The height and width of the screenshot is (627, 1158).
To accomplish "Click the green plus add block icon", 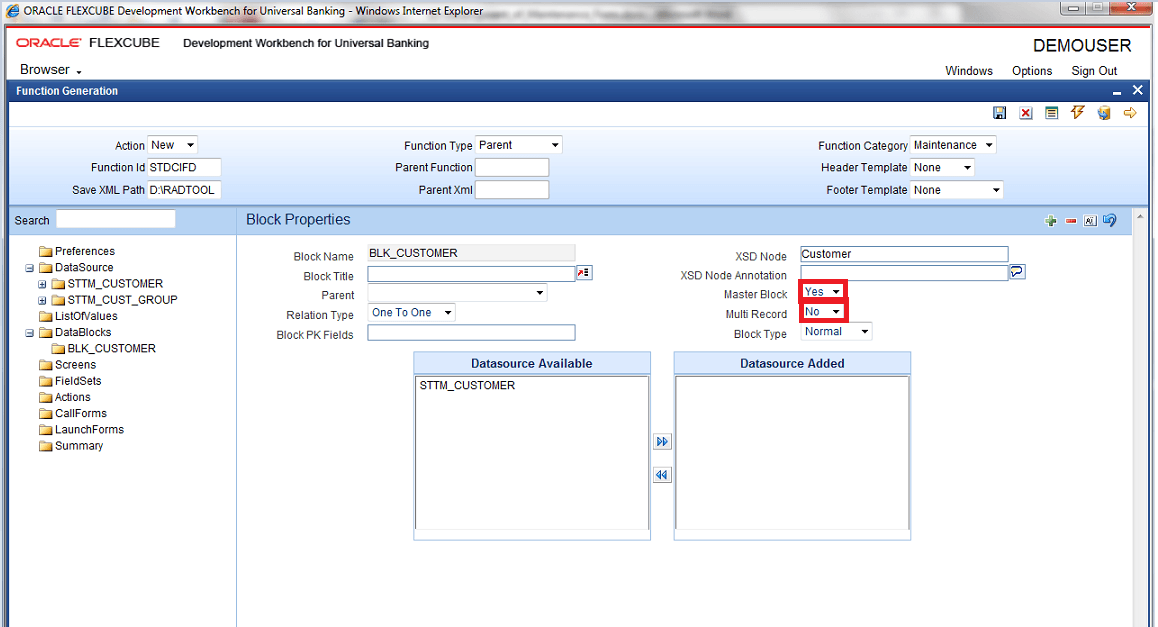I will [1051, 221].
